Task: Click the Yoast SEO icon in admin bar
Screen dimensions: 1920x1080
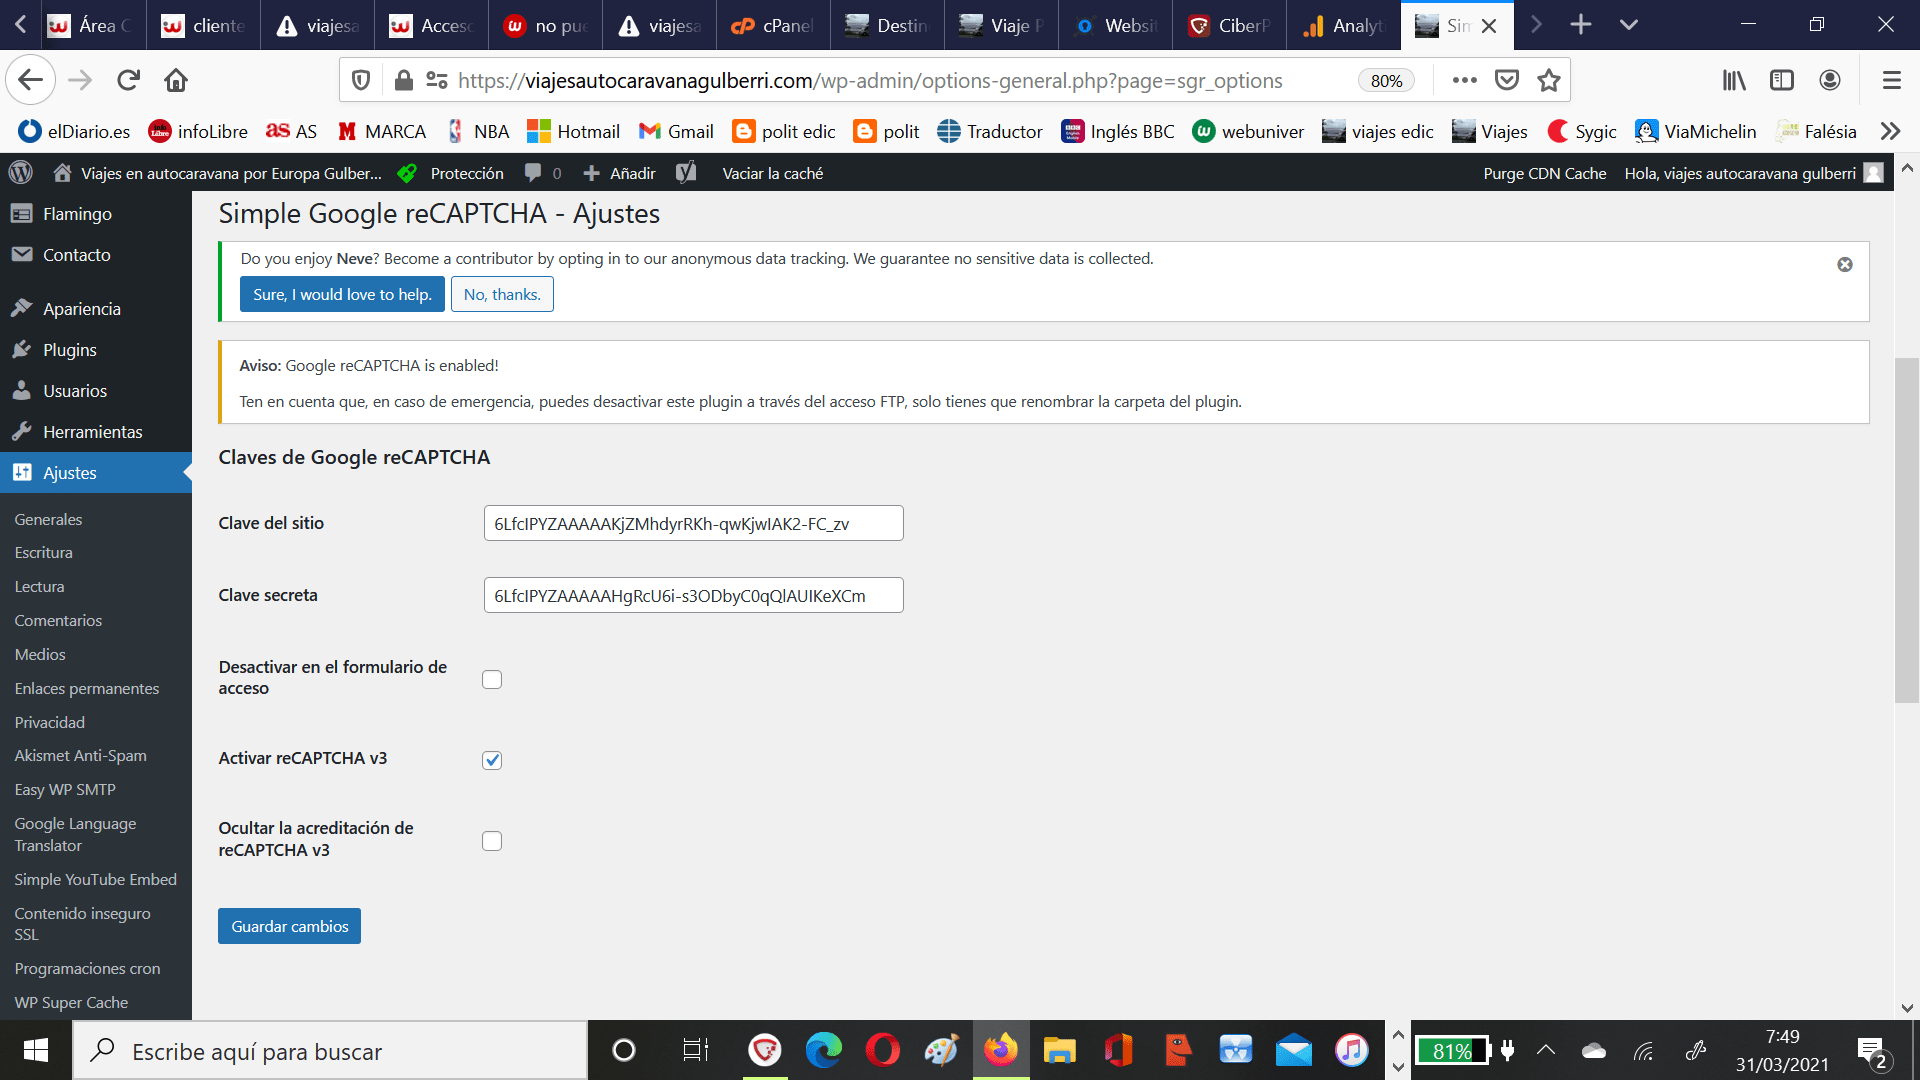Action: (x=686, y=173)
